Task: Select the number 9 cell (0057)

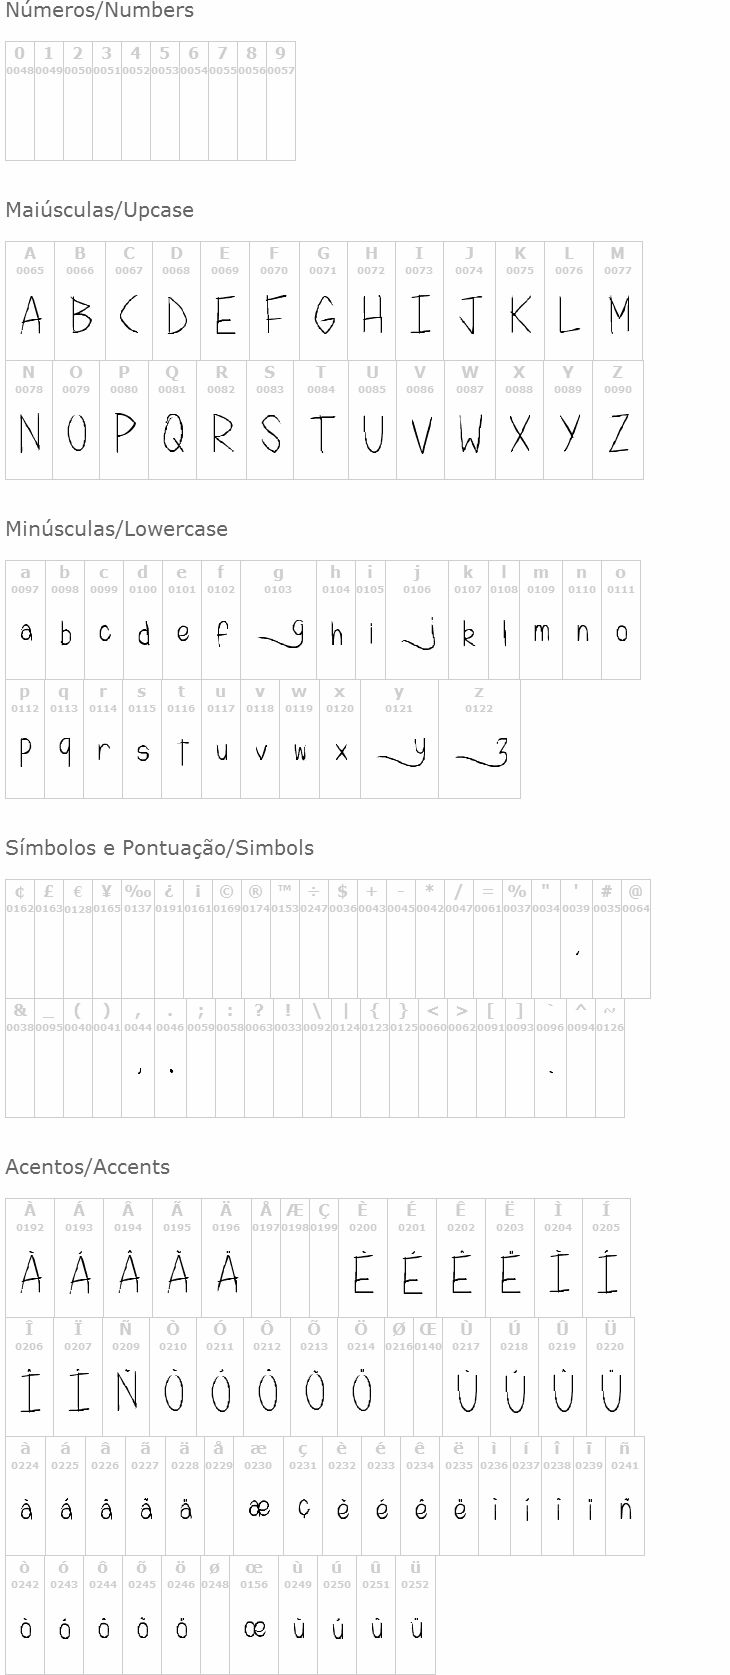Action: [x=281, y=101]
